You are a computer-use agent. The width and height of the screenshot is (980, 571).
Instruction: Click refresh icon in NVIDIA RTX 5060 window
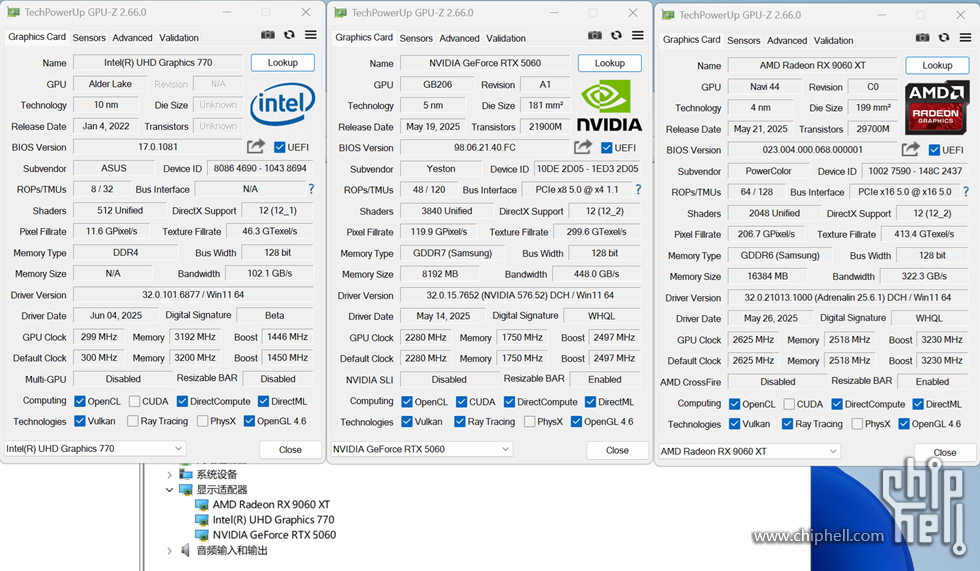click(x=616, y=36)
